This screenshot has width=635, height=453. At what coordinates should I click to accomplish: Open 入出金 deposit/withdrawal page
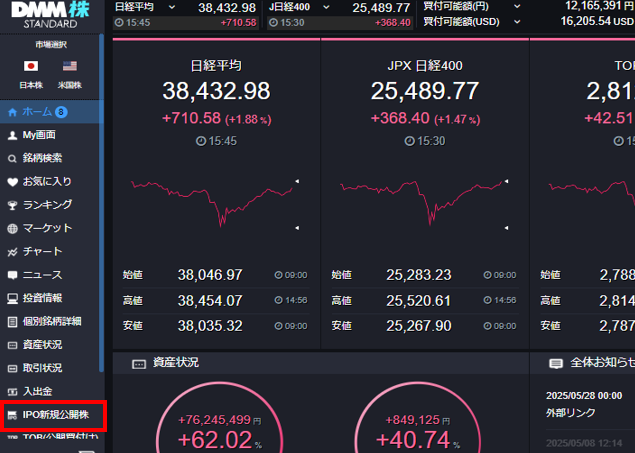[x=37, y=391]
